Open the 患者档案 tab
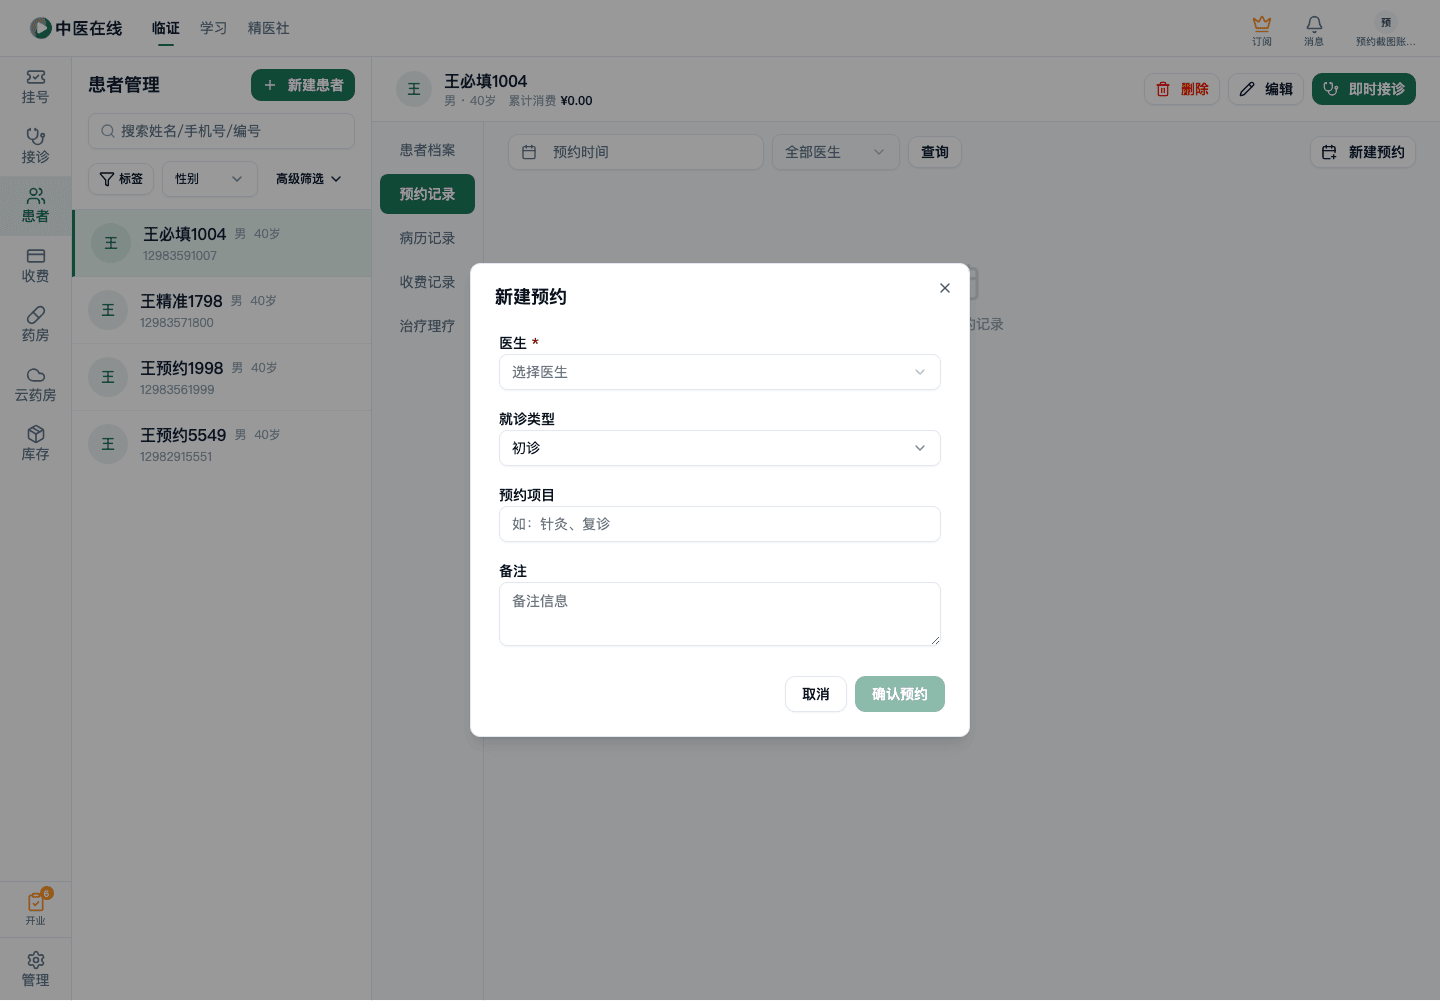The width and height of the screenshot is (1440, 1001). (x=427, y=150)
